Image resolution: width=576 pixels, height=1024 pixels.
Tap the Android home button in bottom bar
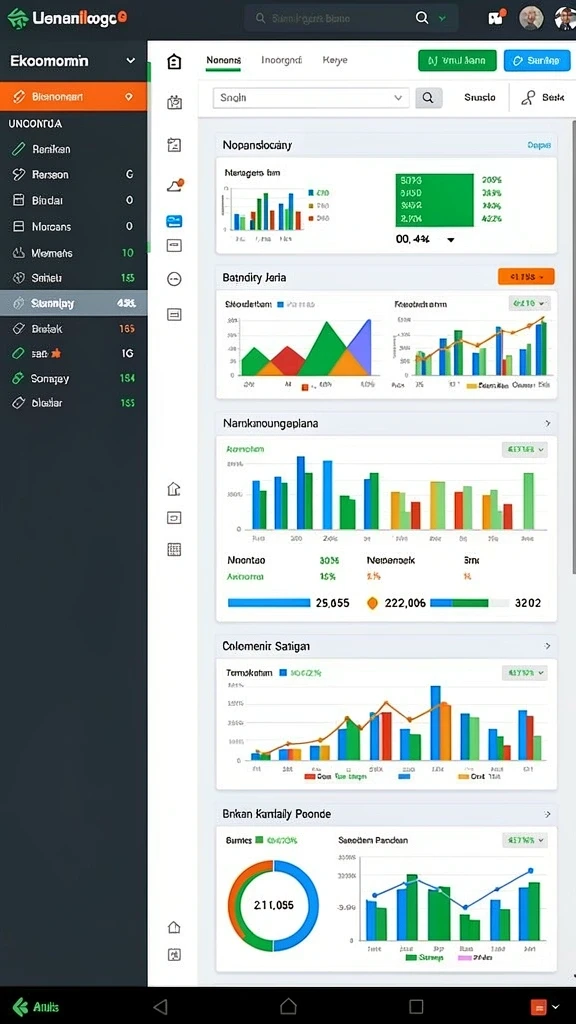point(288,1006)
